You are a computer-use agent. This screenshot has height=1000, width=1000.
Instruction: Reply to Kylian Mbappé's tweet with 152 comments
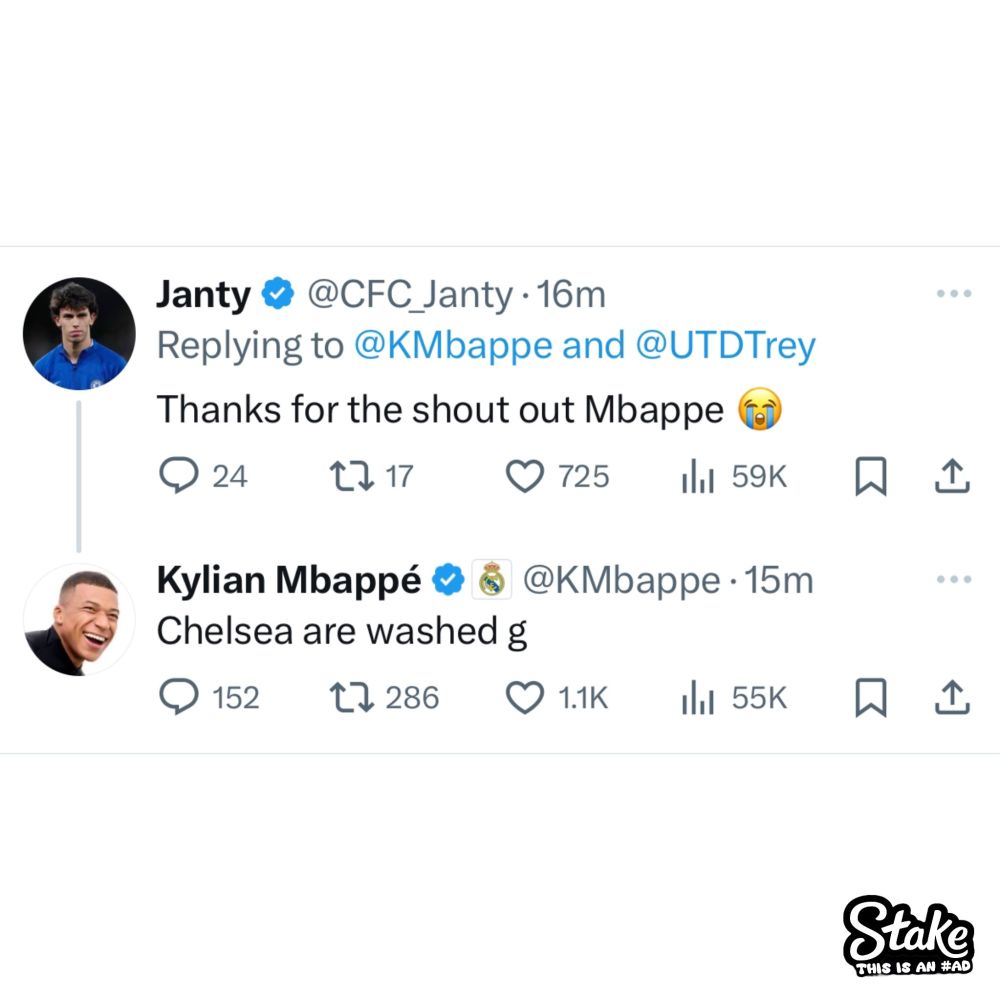coord(179,697)
